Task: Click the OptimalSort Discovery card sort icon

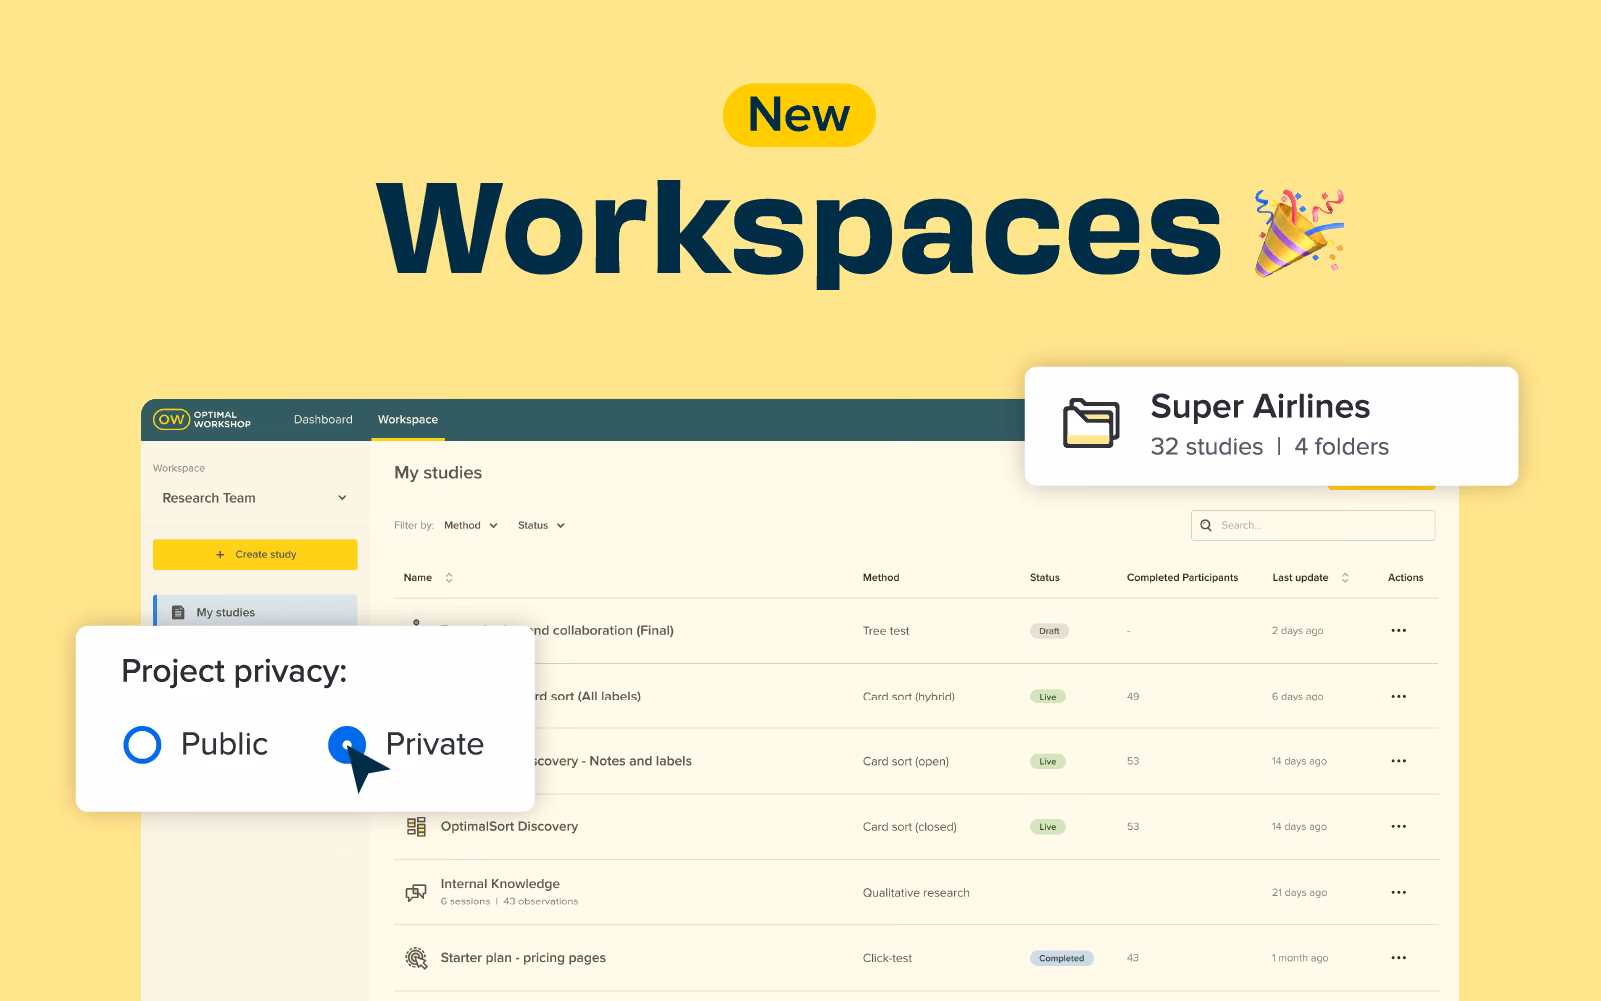Action: click(x=416, y=827)
